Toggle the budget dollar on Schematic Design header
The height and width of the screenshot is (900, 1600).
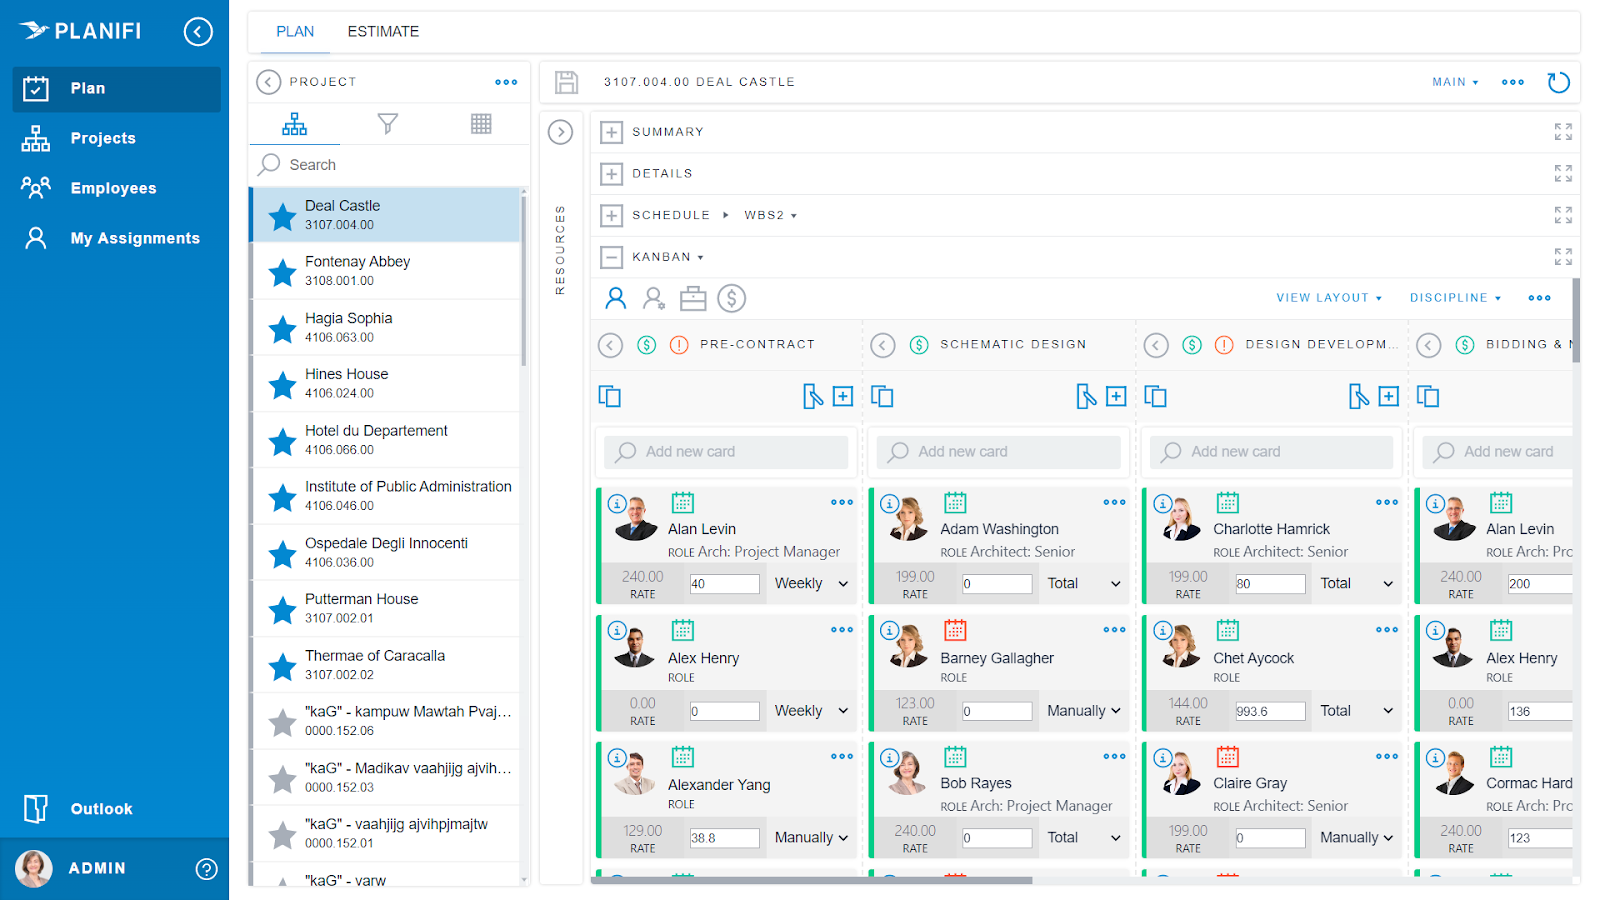click(x=918, y=344)
